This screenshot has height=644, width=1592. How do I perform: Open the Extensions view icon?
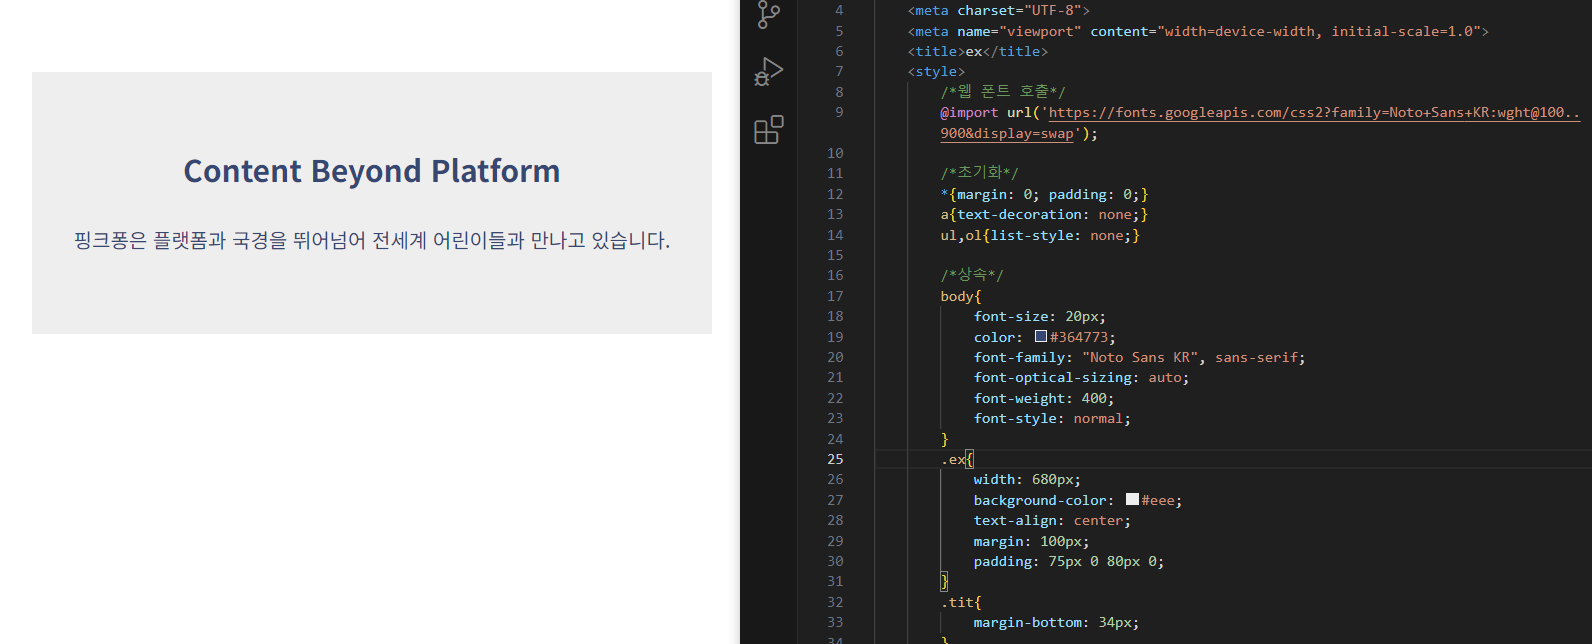768,130
